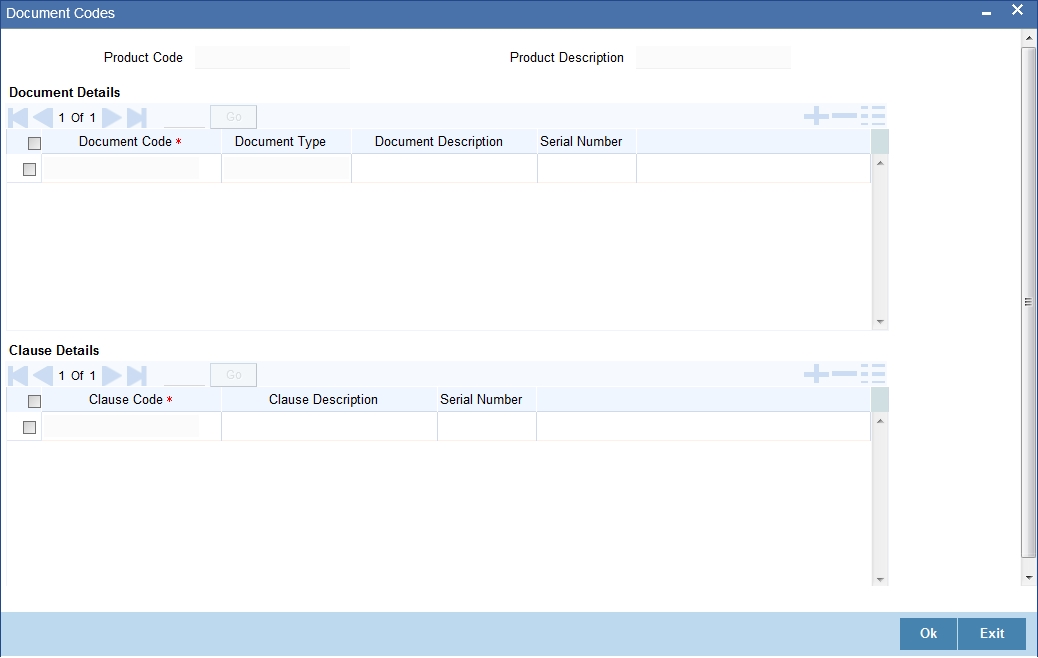Navigate to next Document Details page
1038x658 pixels.
coord(111,117)
